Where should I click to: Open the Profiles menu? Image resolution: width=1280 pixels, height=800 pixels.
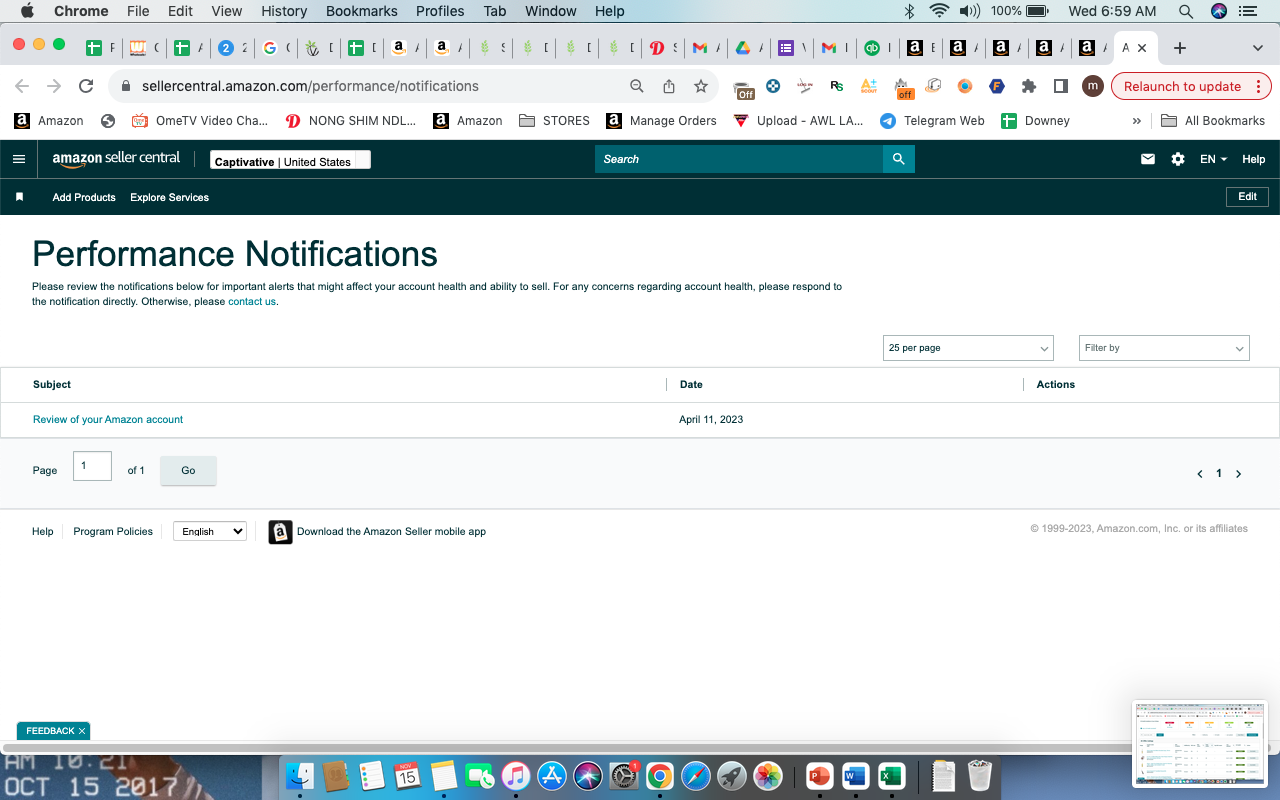(440, 11)
